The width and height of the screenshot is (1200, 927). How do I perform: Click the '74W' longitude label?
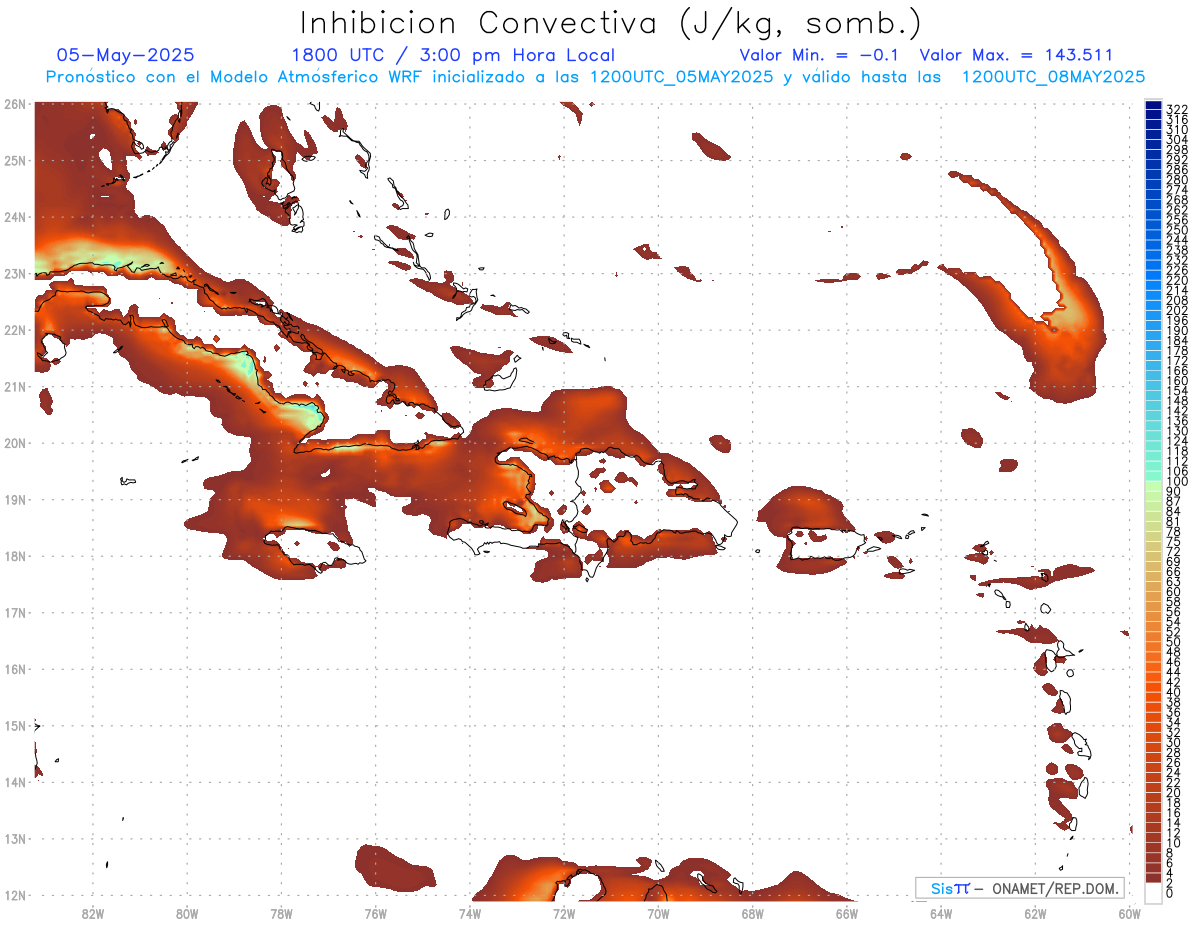[x=470, y=913]
